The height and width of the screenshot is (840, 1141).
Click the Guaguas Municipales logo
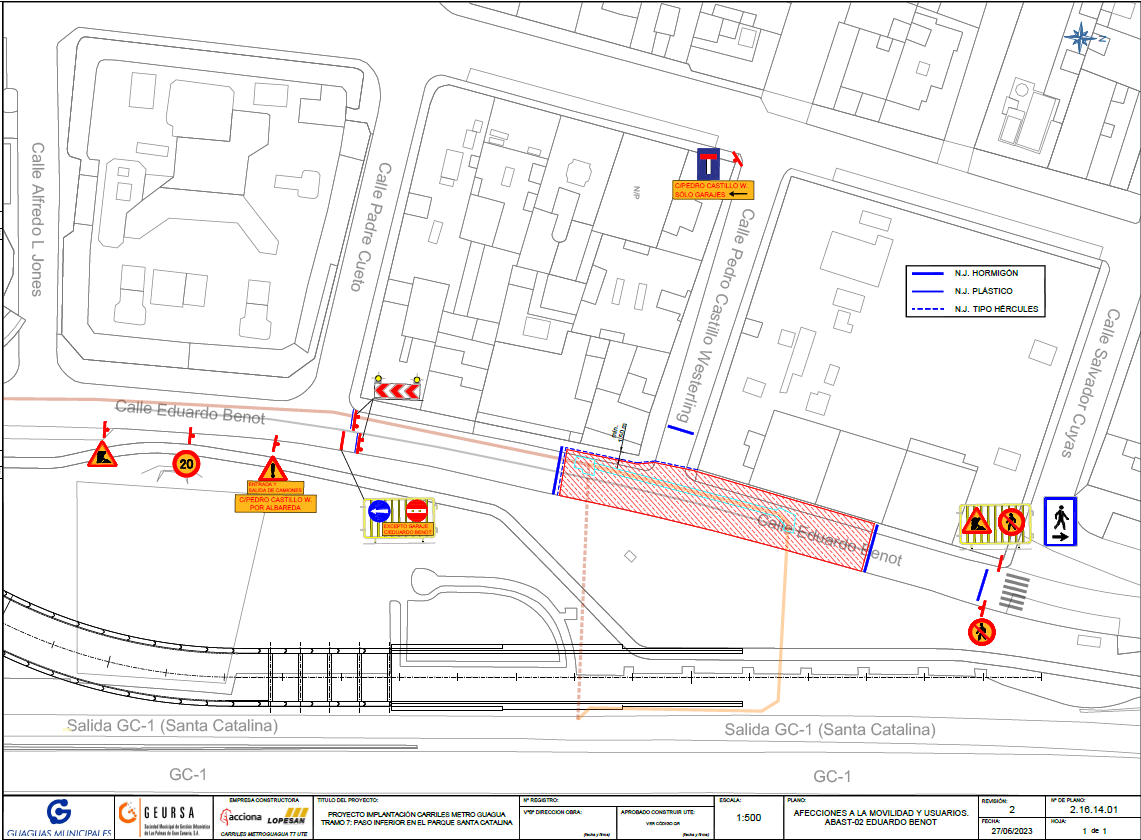tap(59, 818)
